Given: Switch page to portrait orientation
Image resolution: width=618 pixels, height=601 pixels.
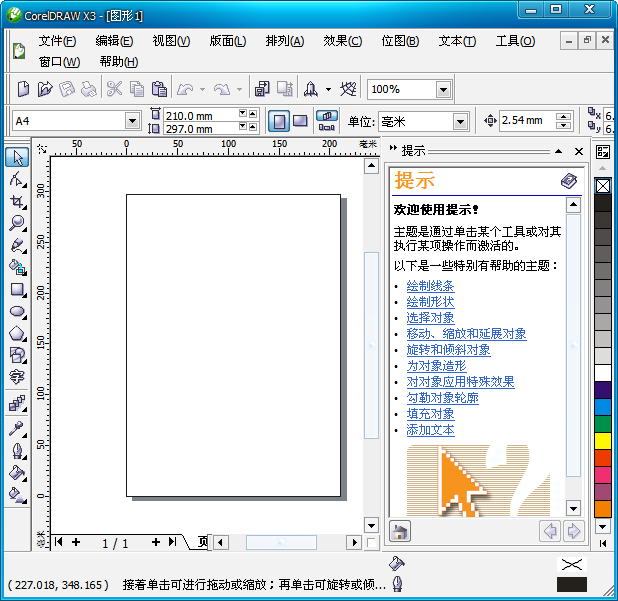Looking at the screenshot, I should [x=278, y=121].
